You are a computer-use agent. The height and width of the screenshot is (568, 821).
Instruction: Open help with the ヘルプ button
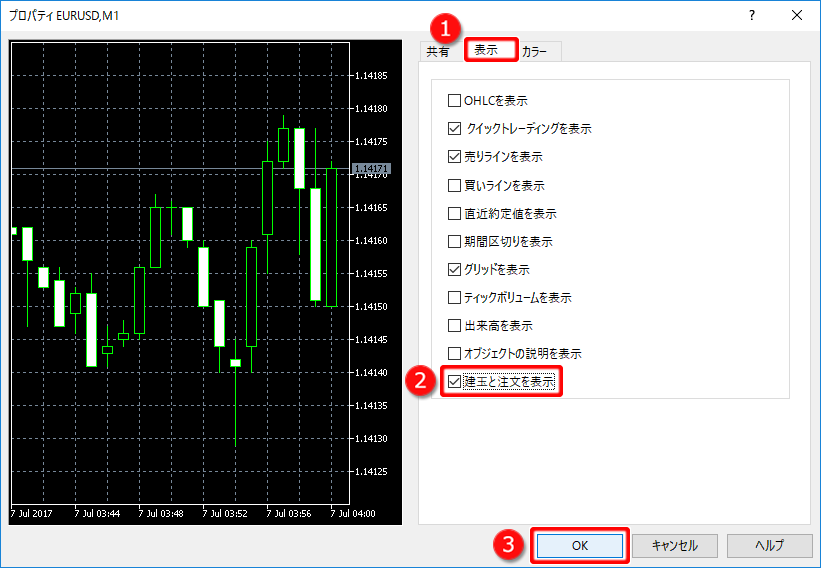pos(769,546)
